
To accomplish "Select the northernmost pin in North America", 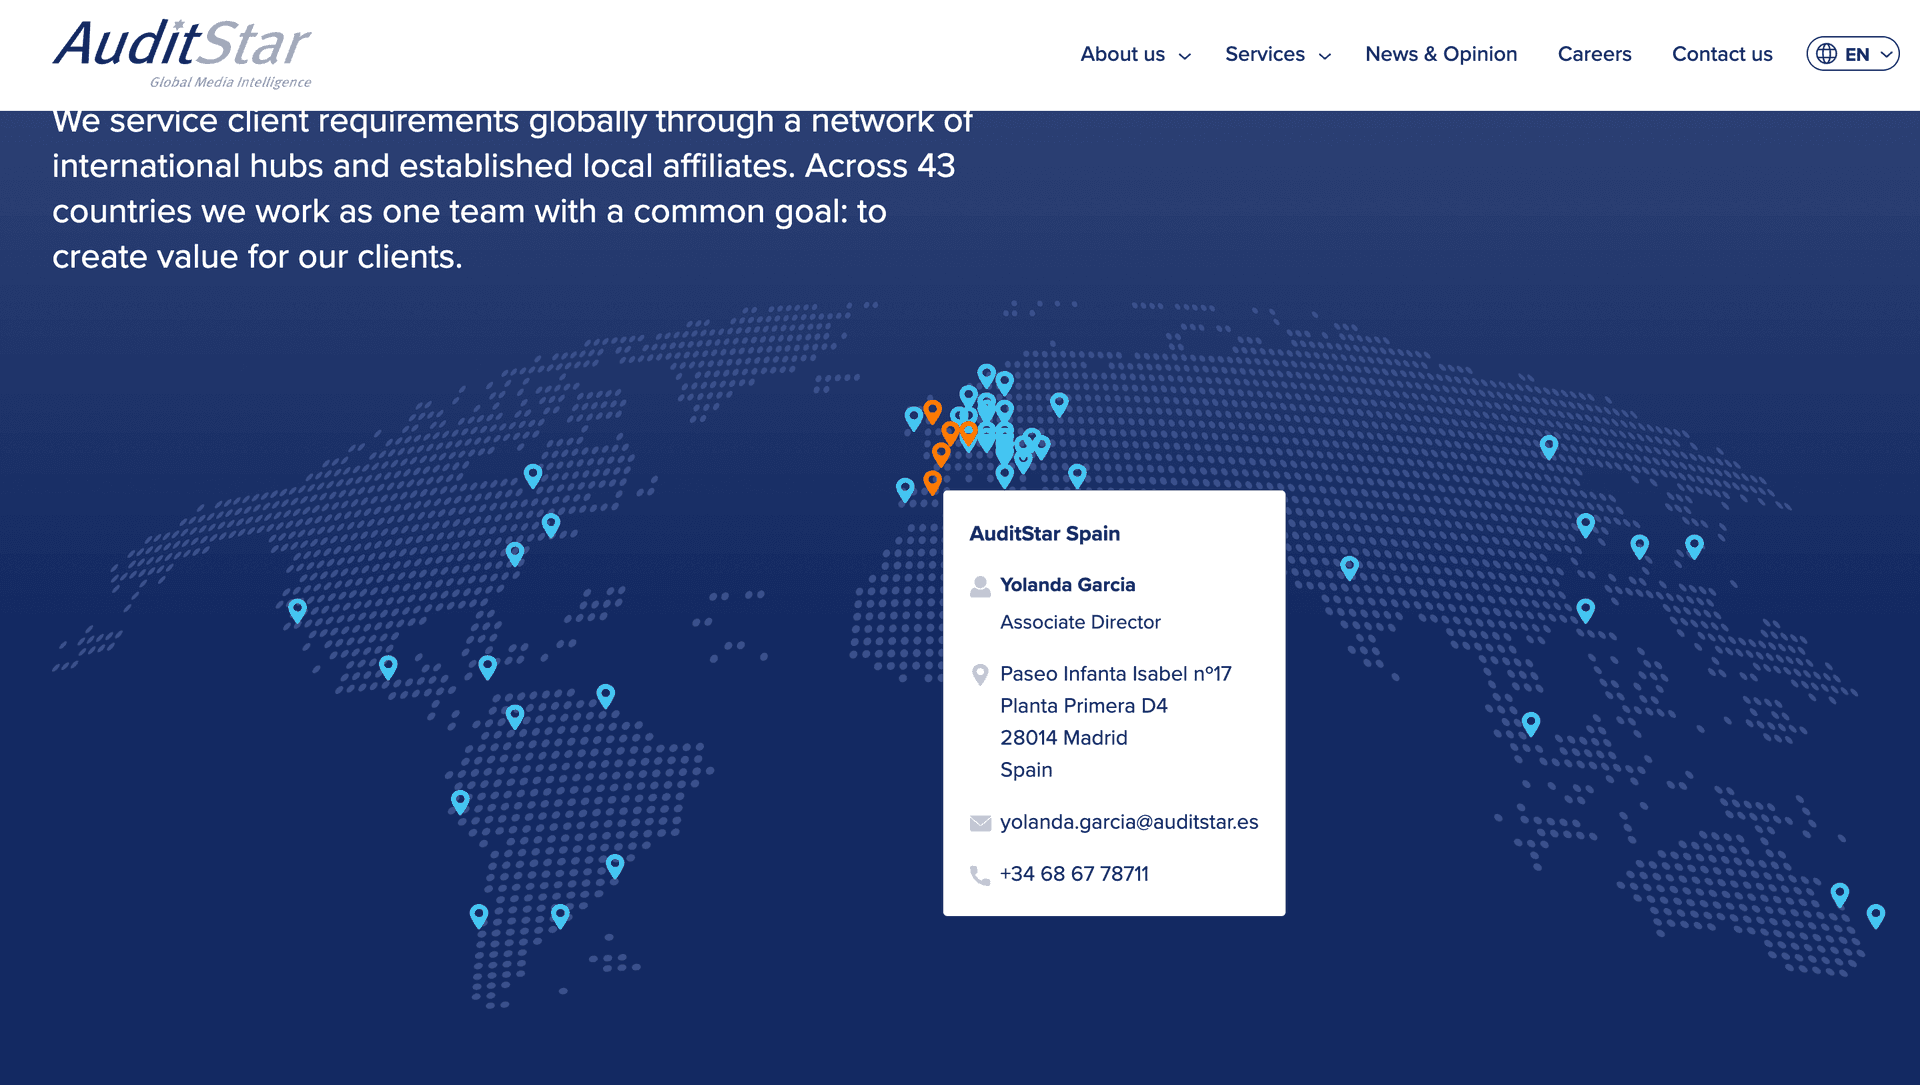I will click(533, 476).
